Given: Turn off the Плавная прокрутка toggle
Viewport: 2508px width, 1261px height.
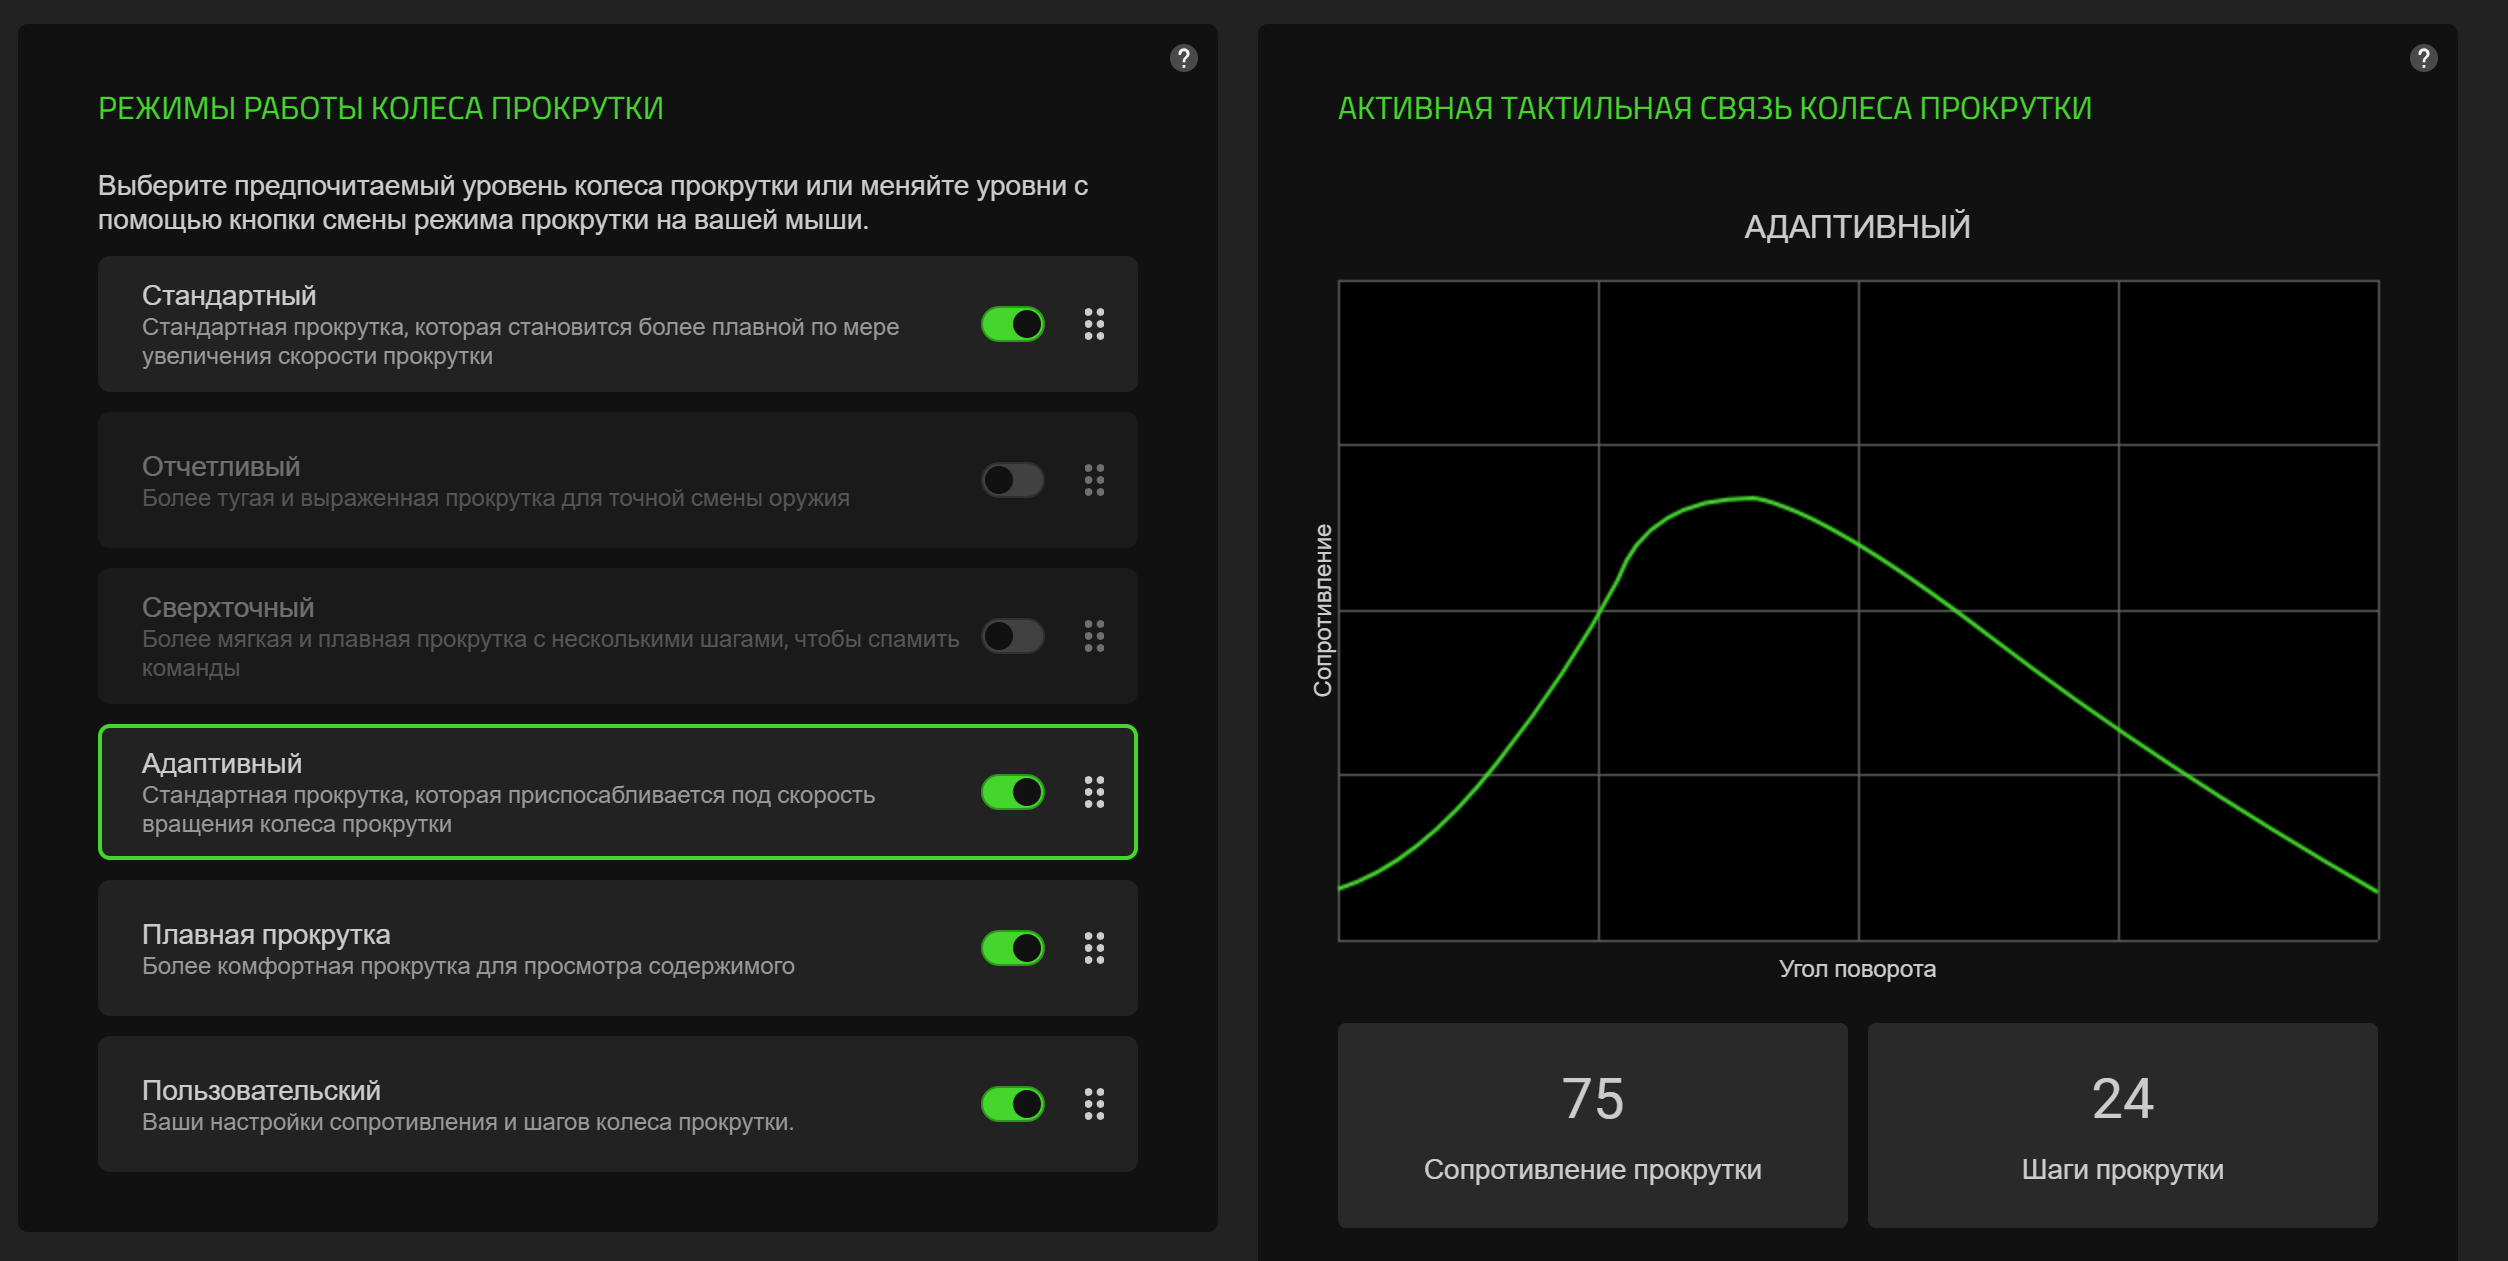Looking at the screenshot, I should coord(1012,948).
